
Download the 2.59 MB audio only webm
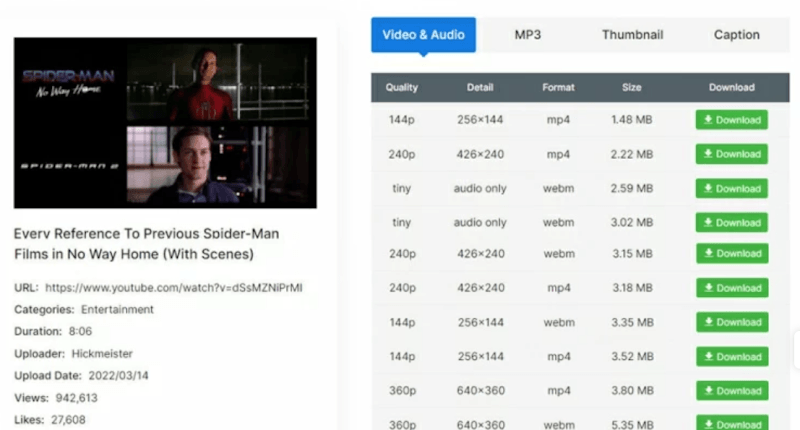coord(732,188)
